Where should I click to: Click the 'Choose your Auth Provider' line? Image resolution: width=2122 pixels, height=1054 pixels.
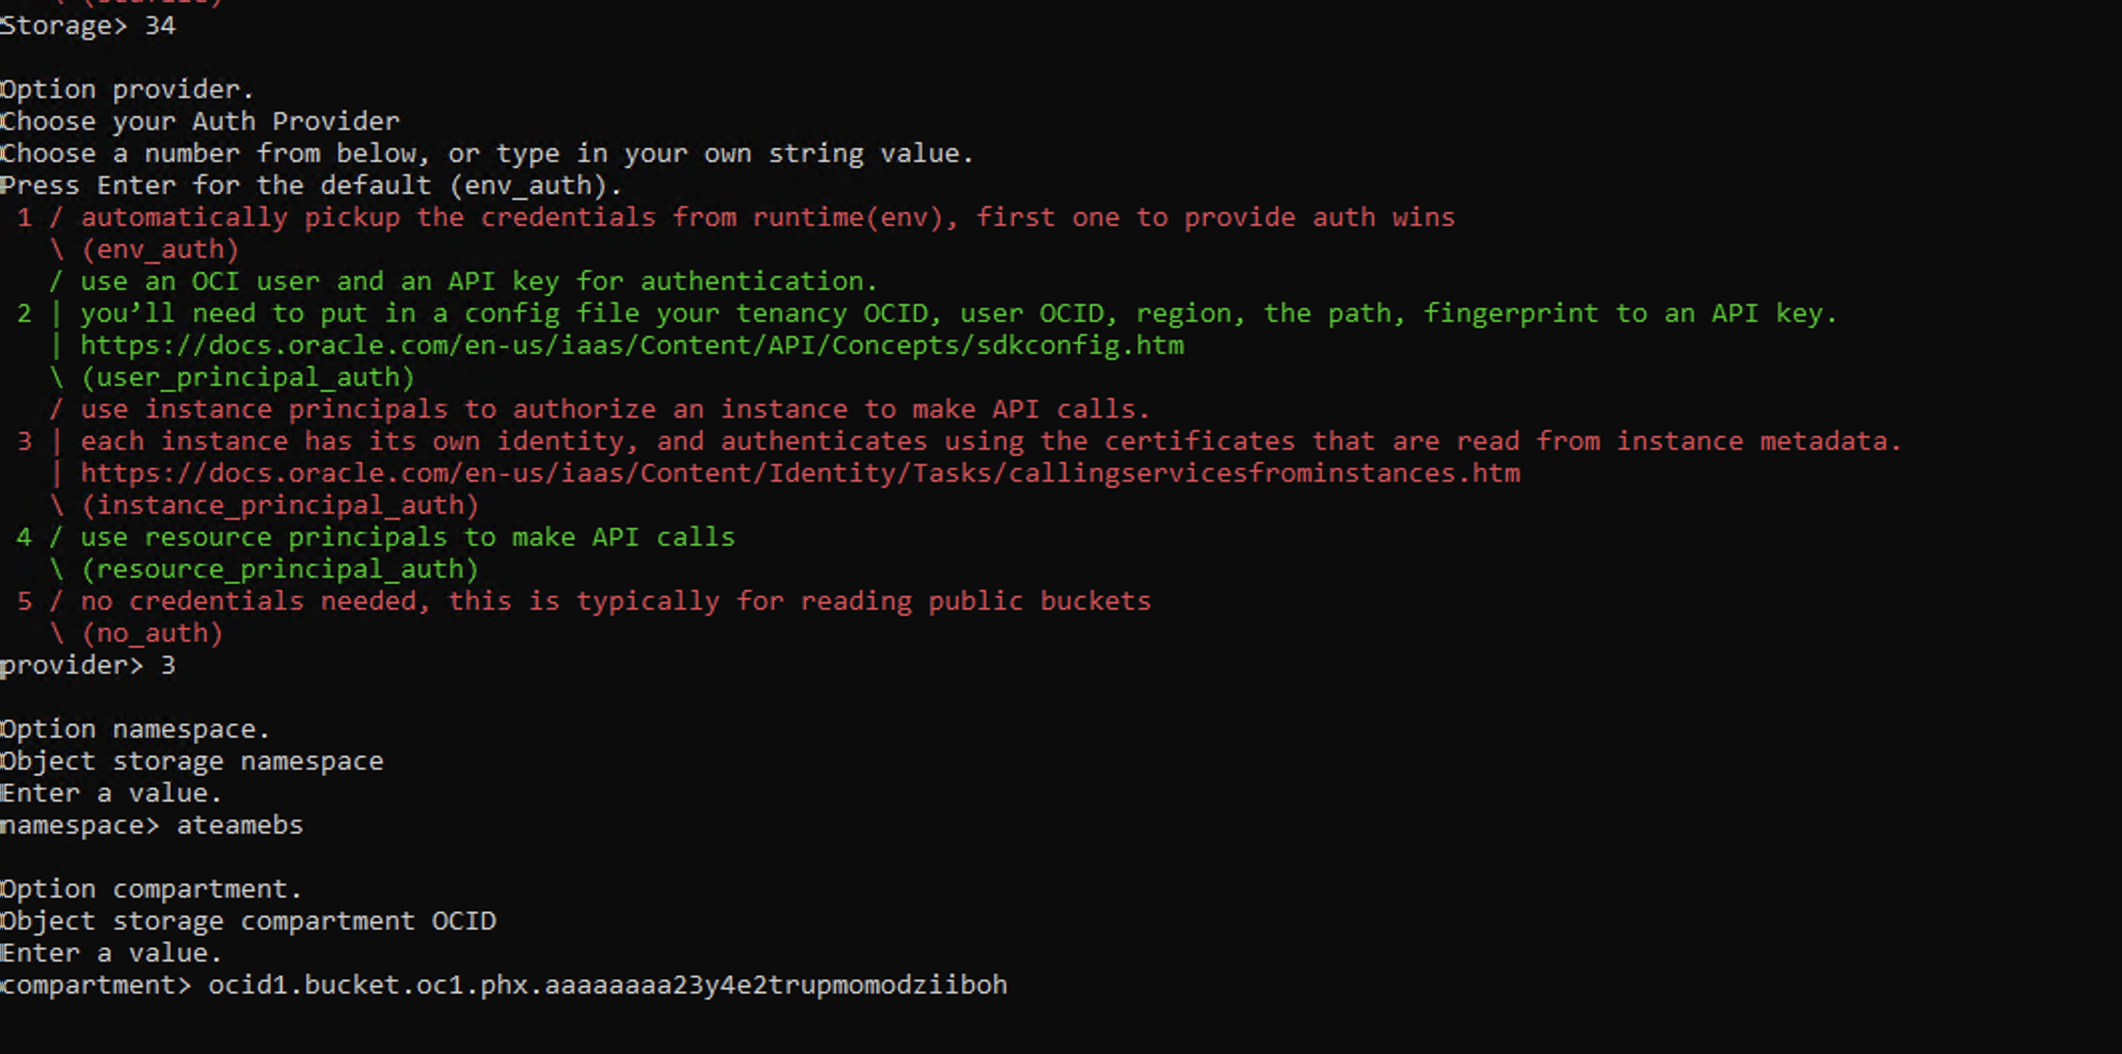[200, 121]
